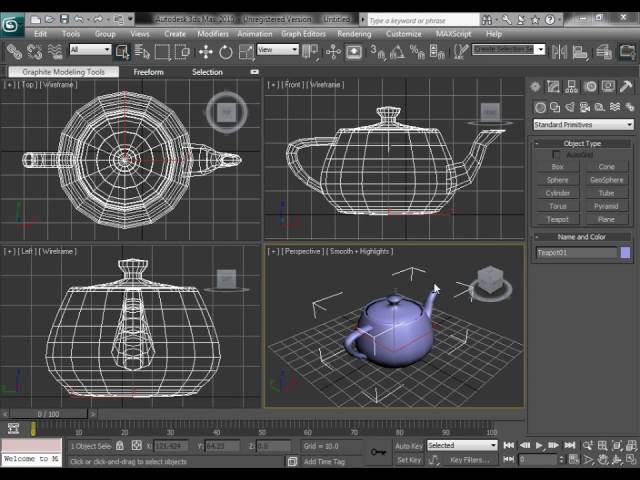Activate the Select Object tool
Viewport: 640px width, 480px height.
[x=122, y=52]
